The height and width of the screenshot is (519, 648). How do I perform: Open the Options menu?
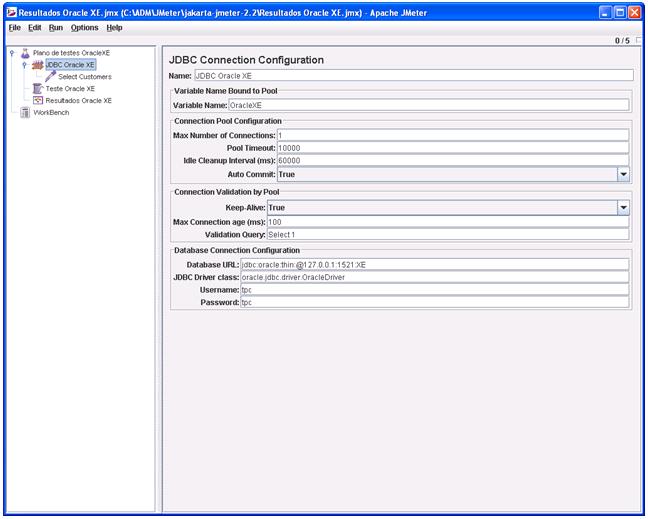click(x=85, y=27)
